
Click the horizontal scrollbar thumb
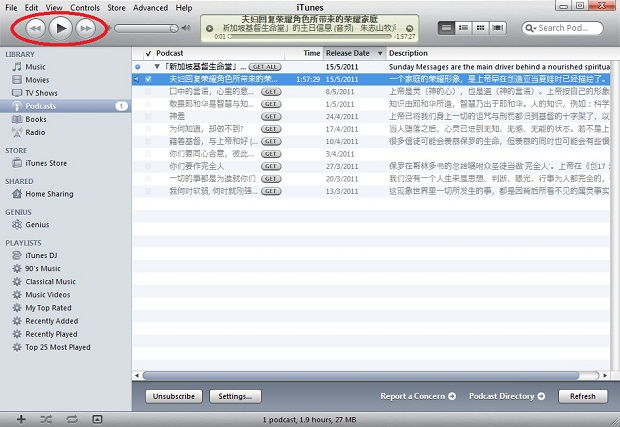(361, 375)
